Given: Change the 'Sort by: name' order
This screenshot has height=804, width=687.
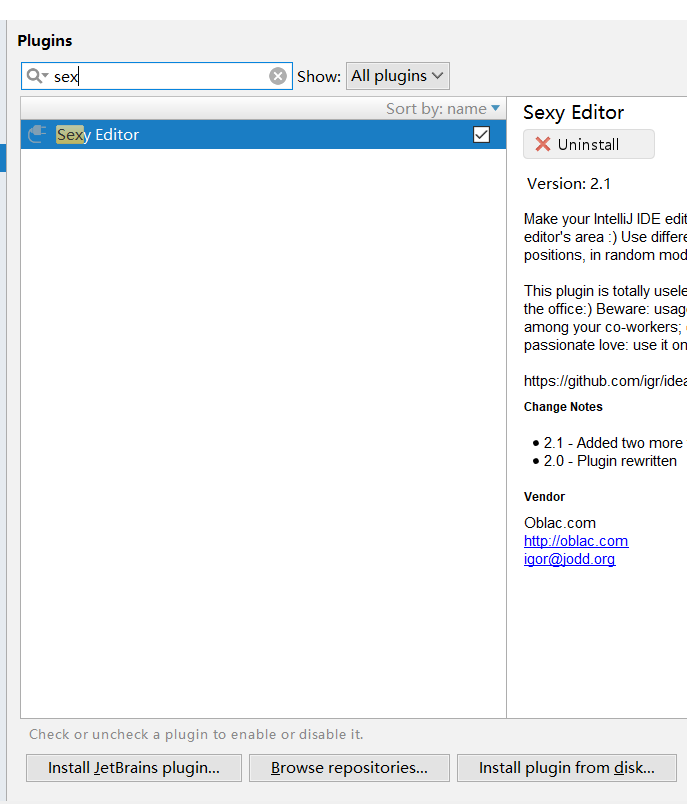Looking at the screenshot, I should [442, 108].
